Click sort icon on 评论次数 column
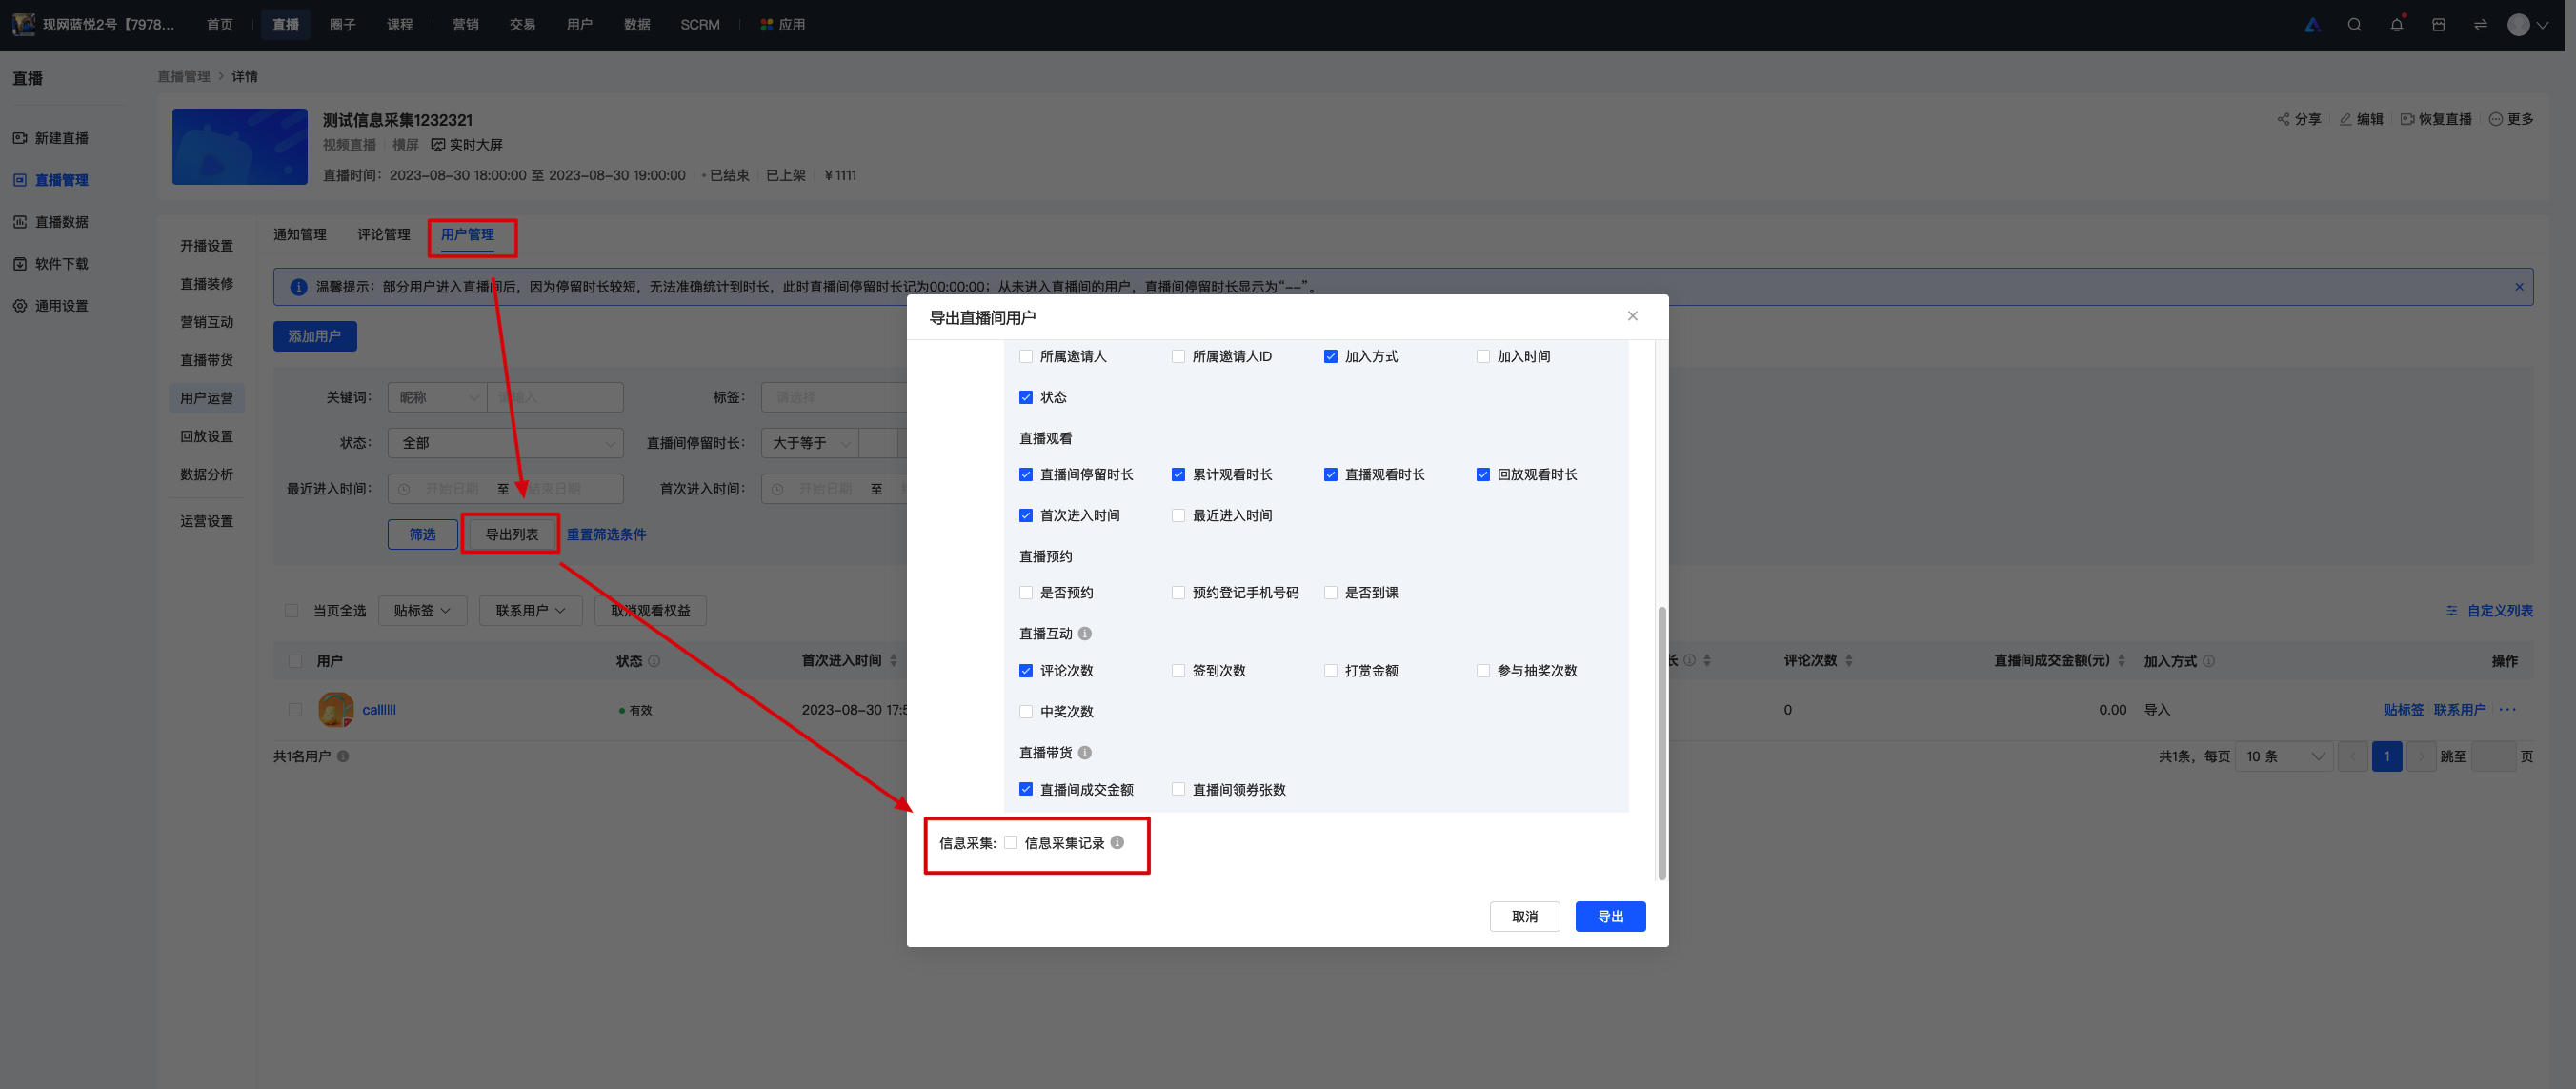 point(1849,660)
